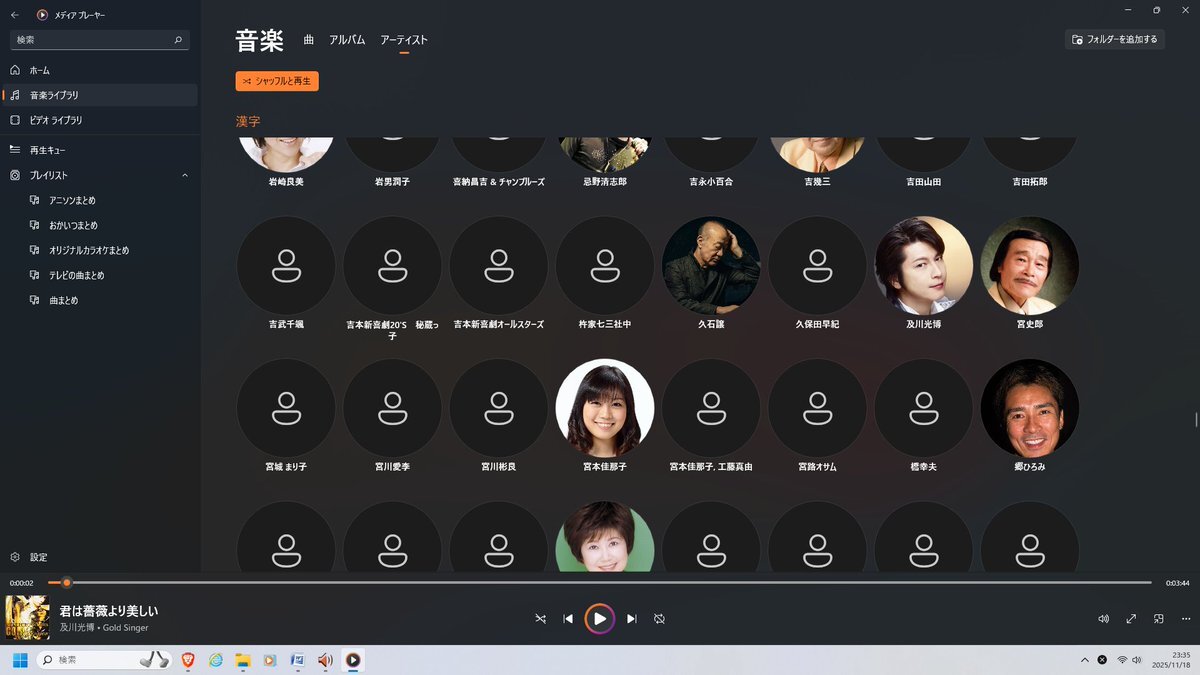The image size is (1200, 675).
Task: Open the 久石譲 artist thumbnail
Action: point(711,266)
